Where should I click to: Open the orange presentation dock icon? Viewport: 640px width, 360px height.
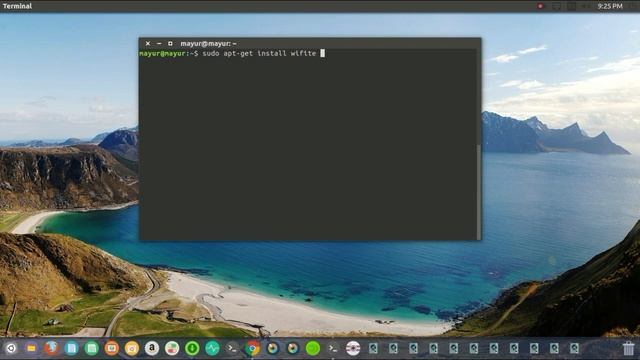pyautogui.click(x=111, y=348)
